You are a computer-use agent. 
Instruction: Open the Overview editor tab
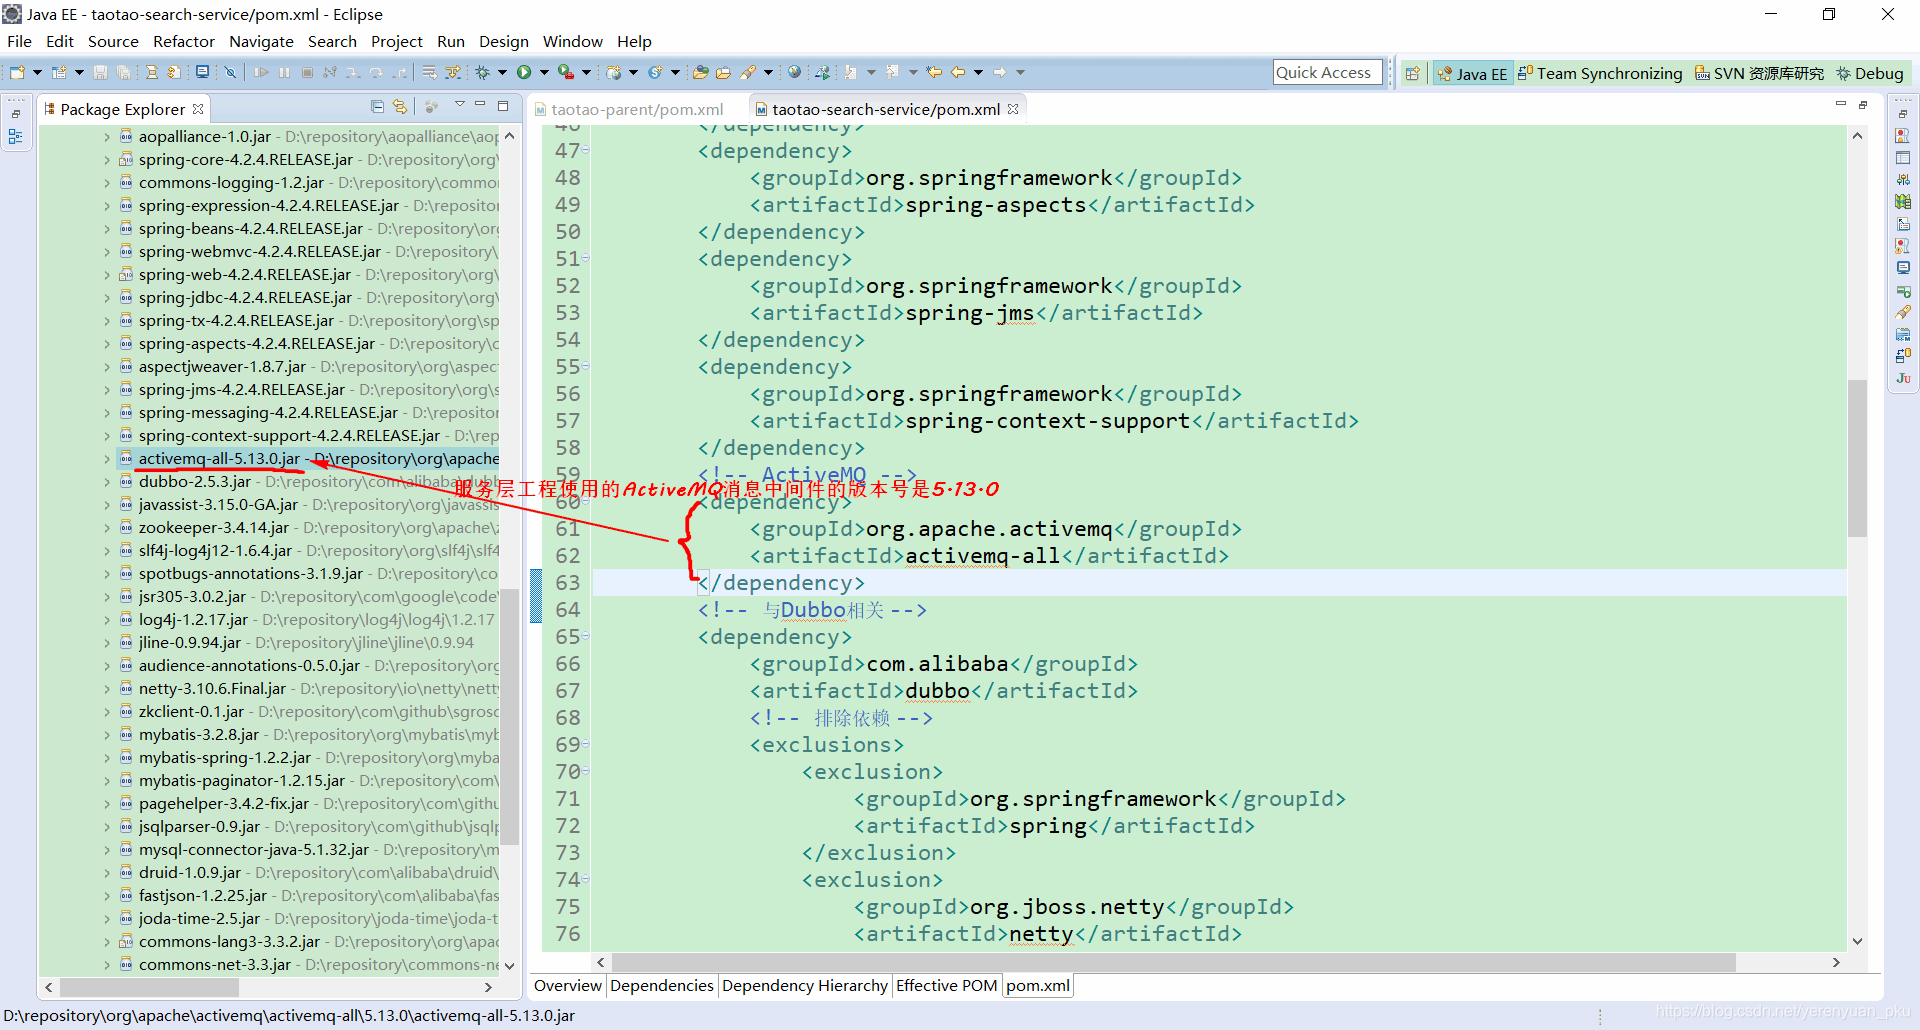coord(567,985)
